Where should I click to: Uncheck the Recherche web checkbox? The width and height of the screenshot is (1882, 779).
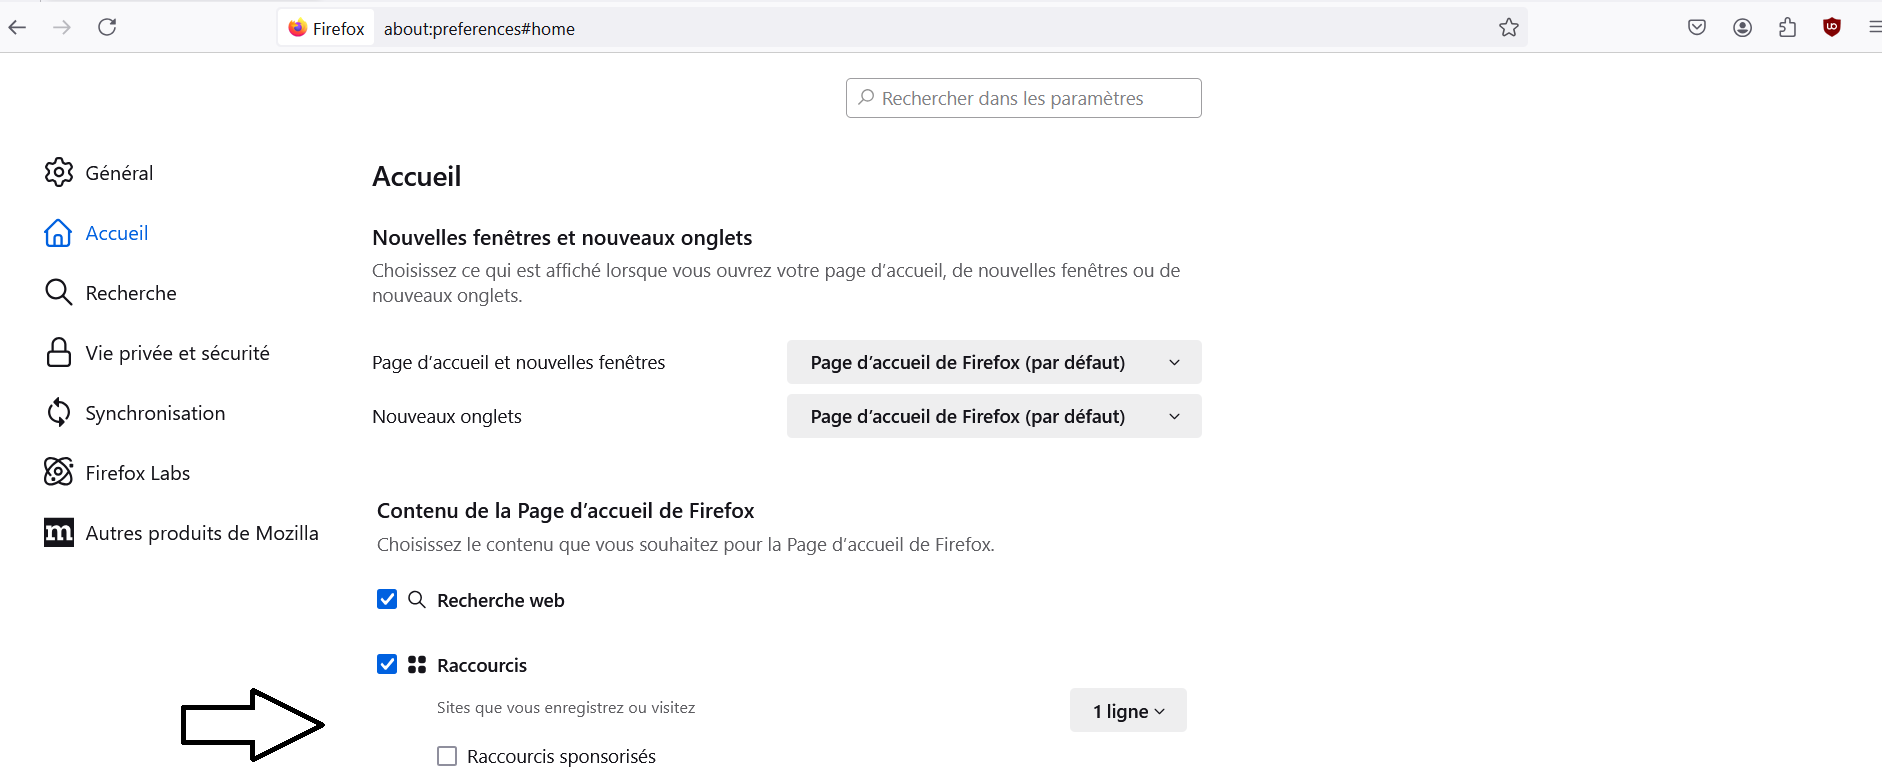pyautogui.click(x=387, y=599)
